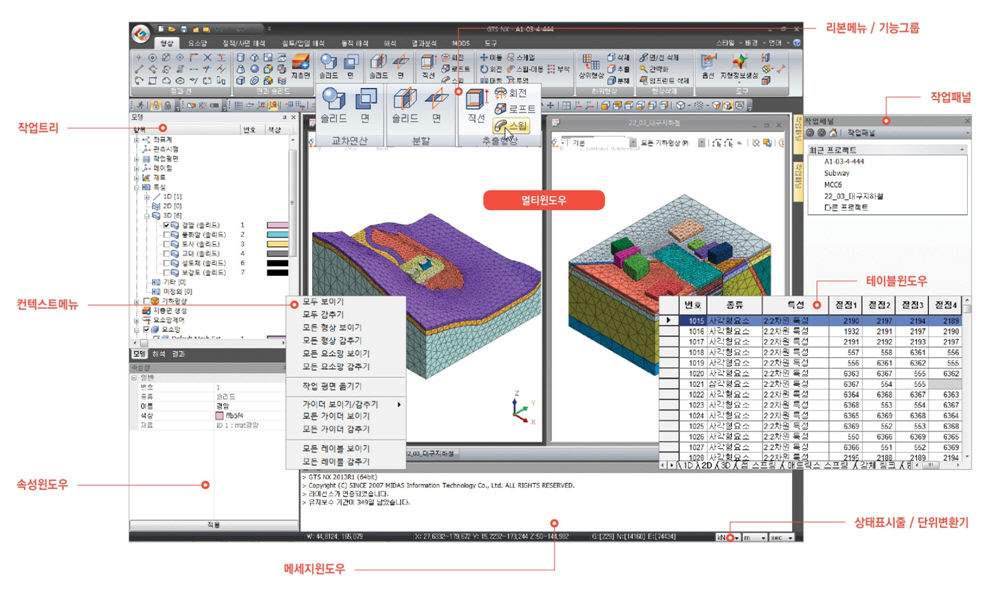
Task: Click the large 스윕 (Sweep) extrude icon
Action: tap(510, 126)
